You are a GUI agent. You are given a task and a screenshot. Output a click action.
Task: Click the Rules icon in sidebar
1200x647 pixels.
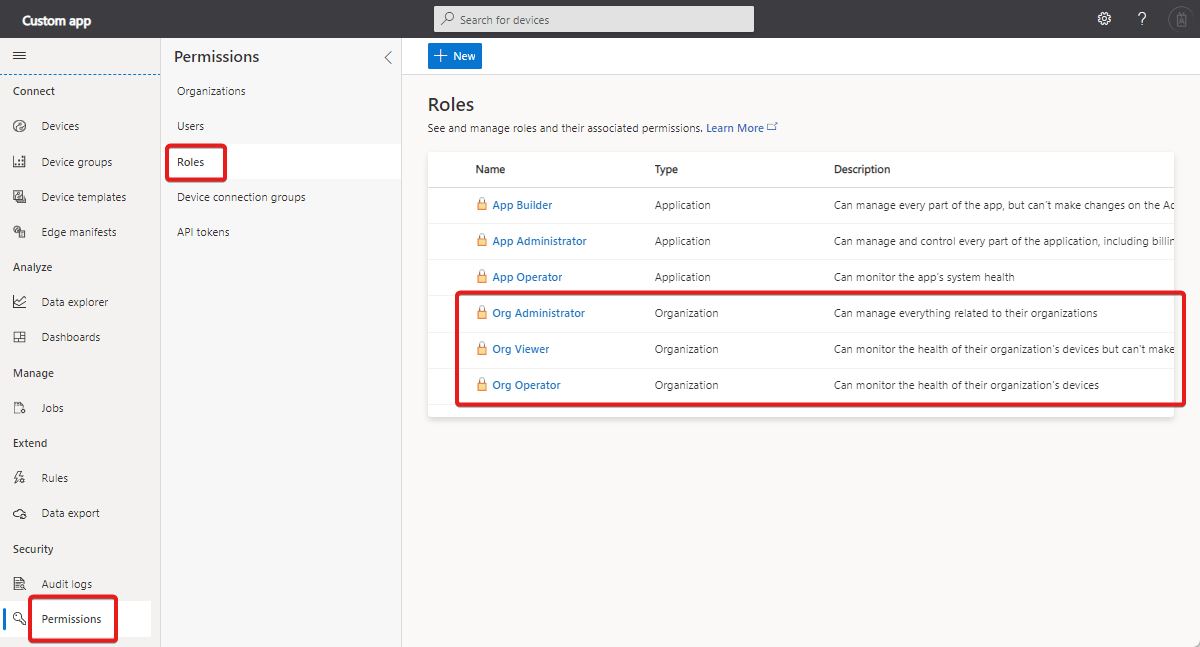coord(20,478)
